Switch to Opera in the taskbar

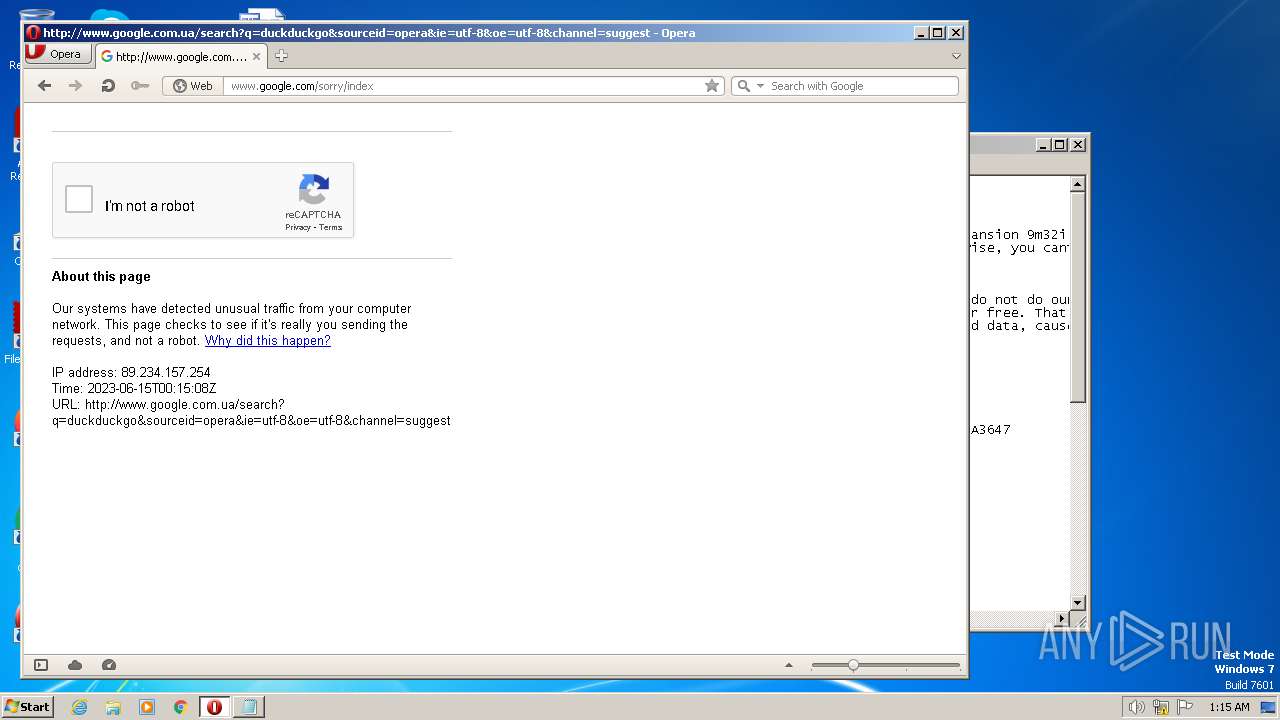coord(215,707)
